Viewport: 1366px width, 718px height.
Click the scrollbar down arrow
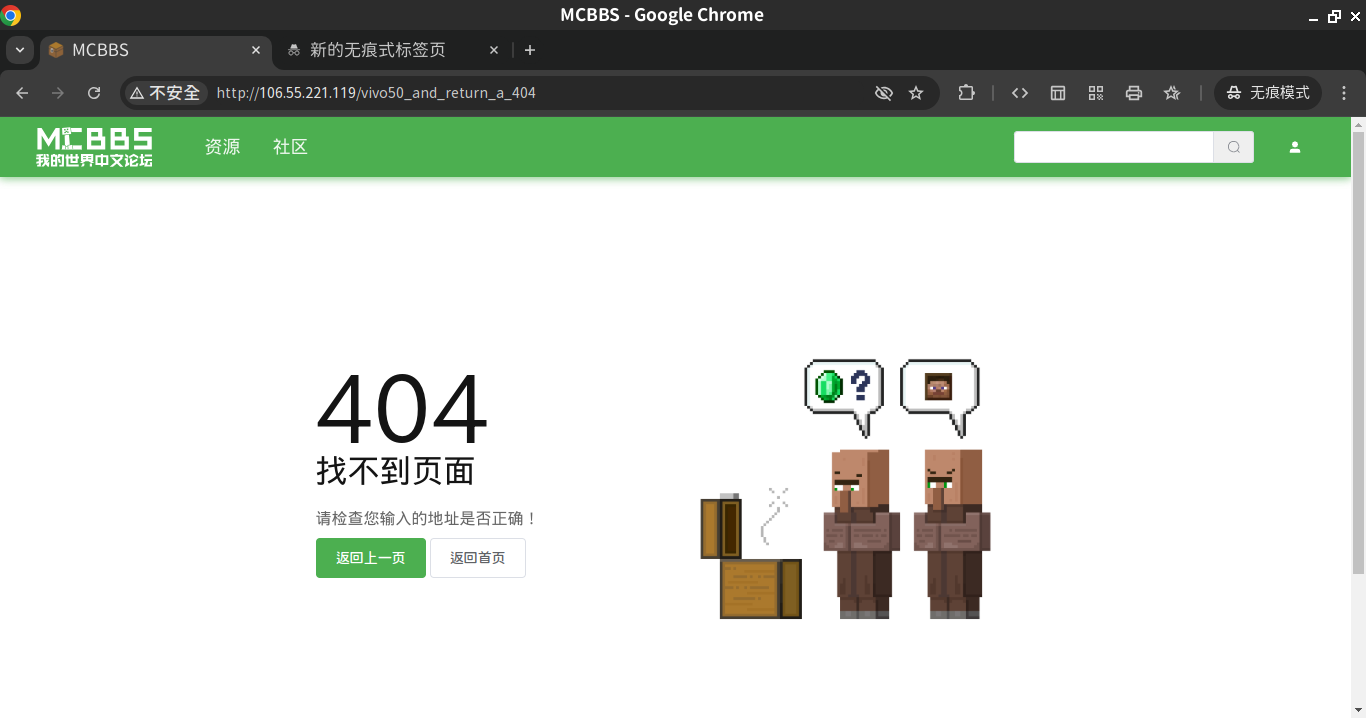tap(1358, 710)
